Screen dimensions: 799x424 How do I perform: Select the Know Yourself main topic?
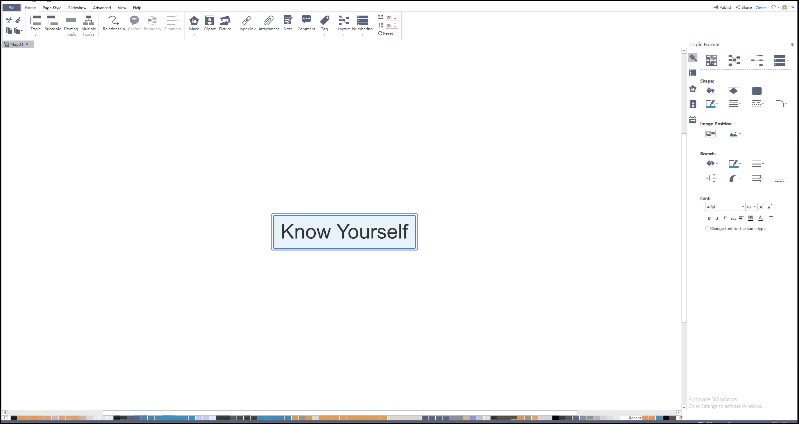coord(344,232)
